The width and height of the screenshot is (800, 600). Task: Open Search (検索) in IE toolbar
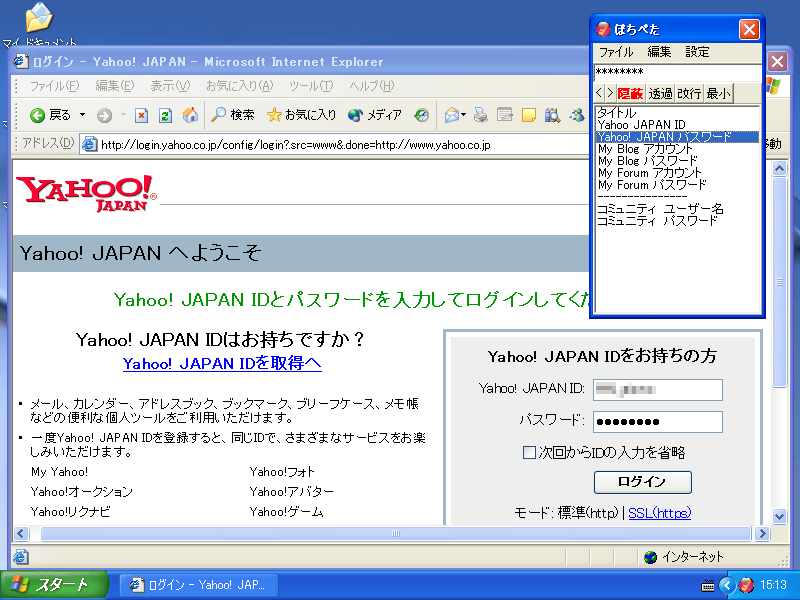(x=233, y=115)
